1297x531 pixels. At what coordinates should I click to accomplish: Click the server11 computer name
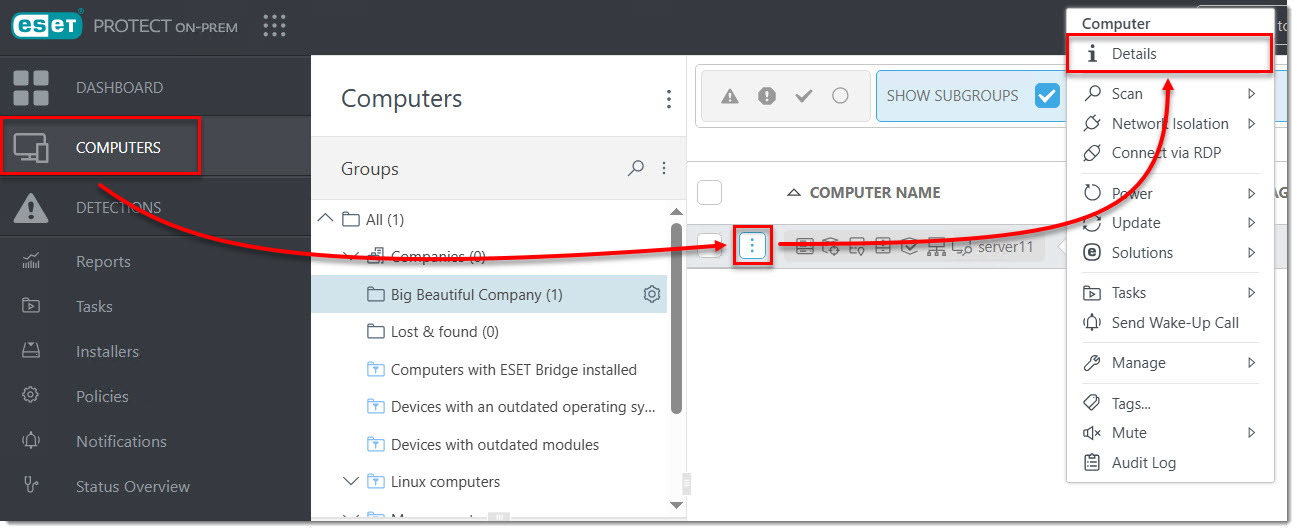point(1005,246)
